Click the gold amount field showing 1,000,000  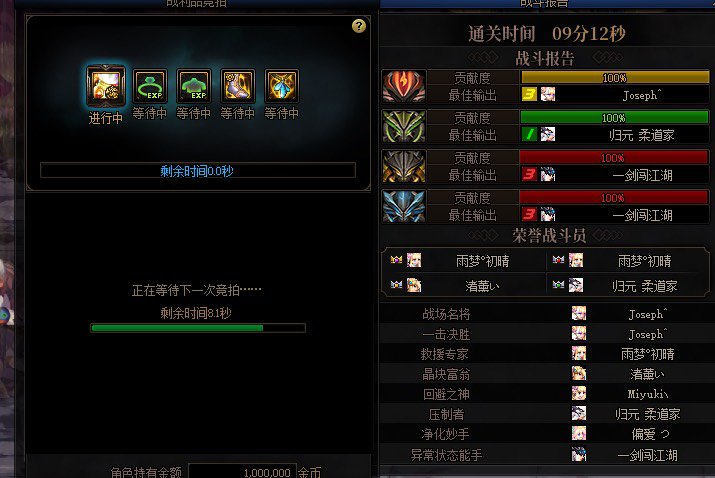pos(243,471)
